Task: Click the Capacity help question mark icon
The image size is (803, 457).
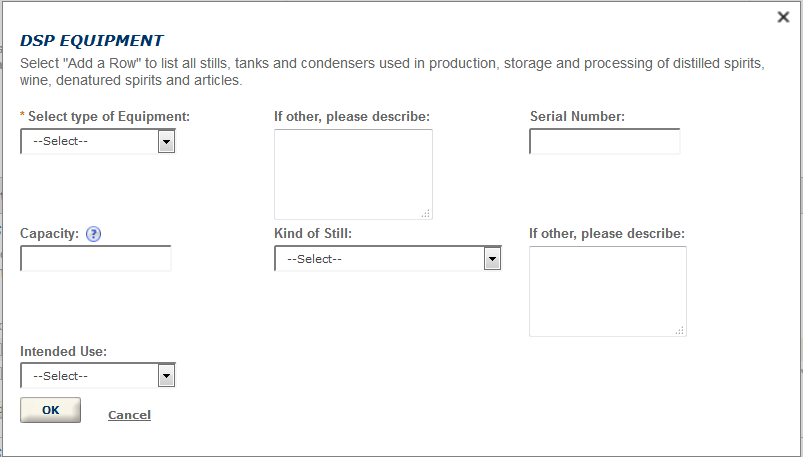Action: [x=94, y=234]
